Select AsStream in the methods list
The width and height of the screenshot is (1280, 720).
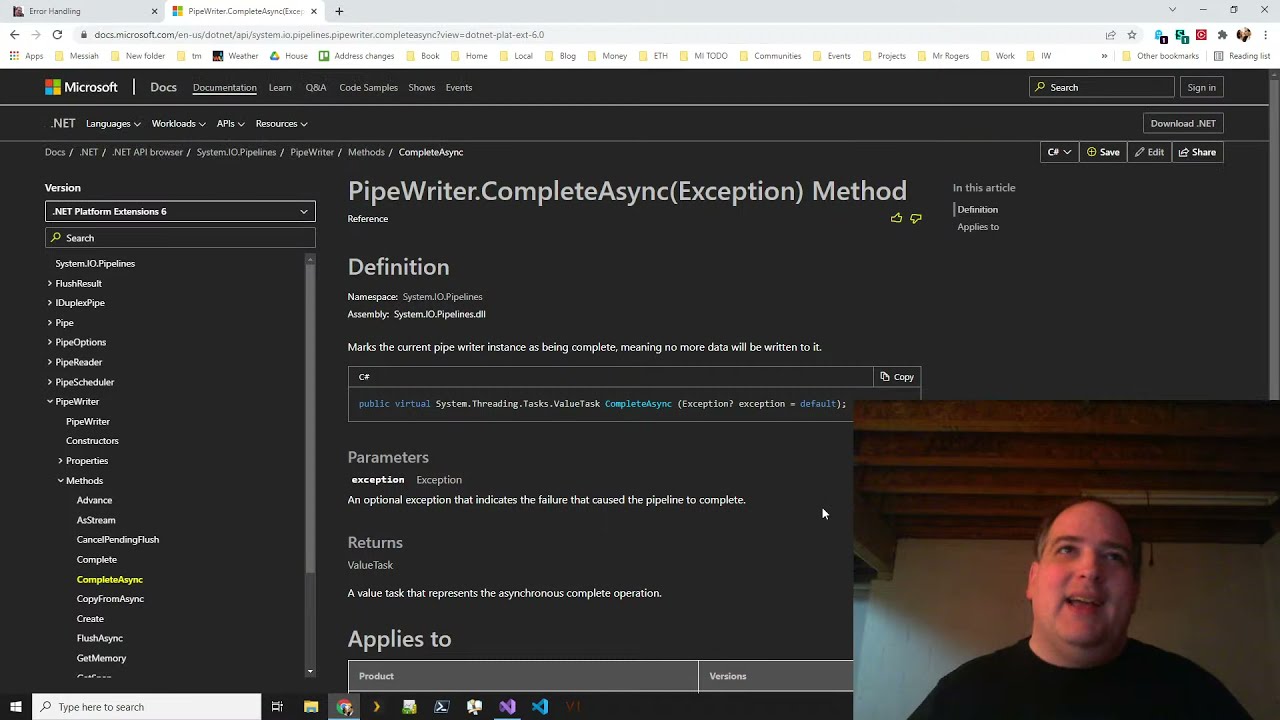coord(96,520)
